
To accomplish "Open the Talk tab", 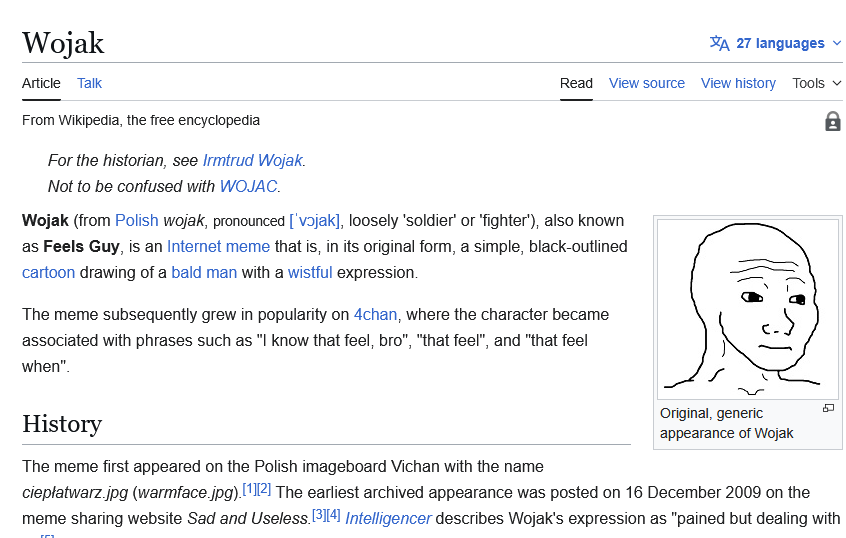I will pos(89,83).
